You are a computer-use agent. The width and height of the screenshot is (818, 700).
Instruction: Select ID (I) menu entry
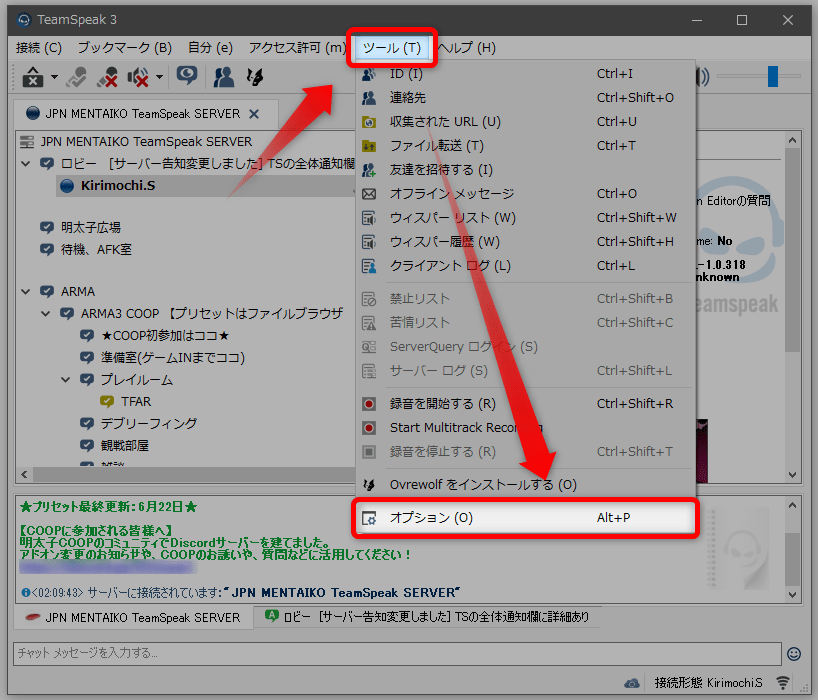[525, 74]
